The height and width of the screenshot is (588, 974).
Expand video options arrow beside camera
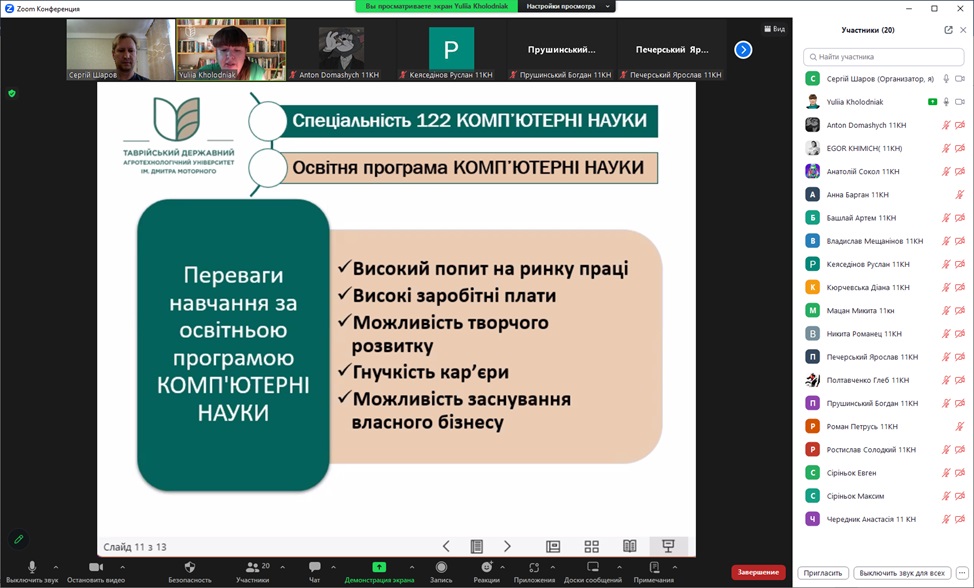coord(122,567)
